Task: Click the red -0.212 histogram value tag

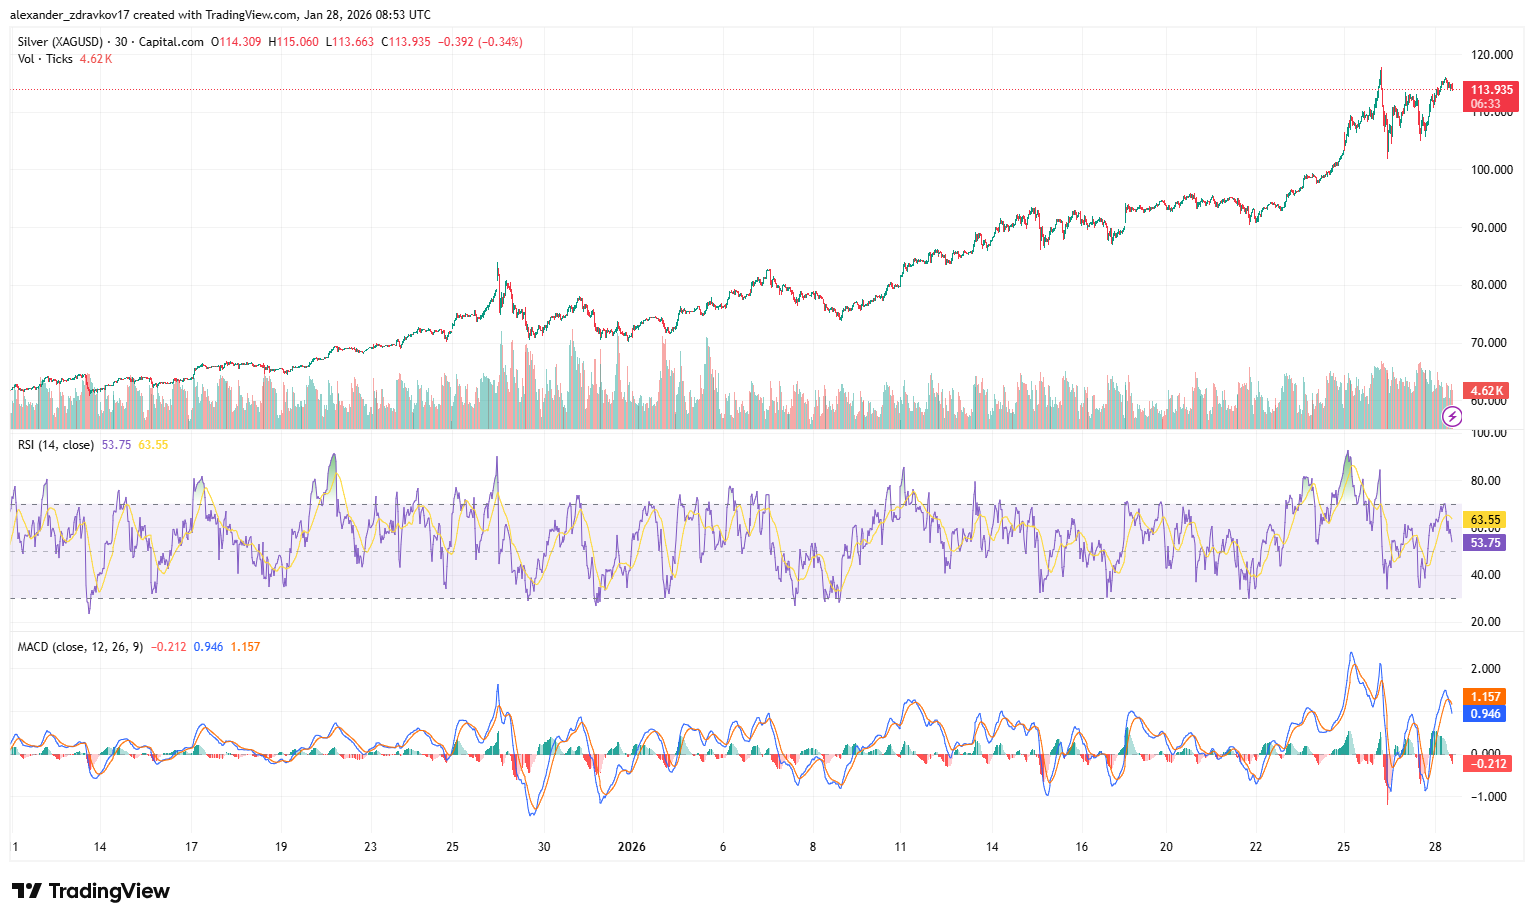Action: click(1485, 764)
